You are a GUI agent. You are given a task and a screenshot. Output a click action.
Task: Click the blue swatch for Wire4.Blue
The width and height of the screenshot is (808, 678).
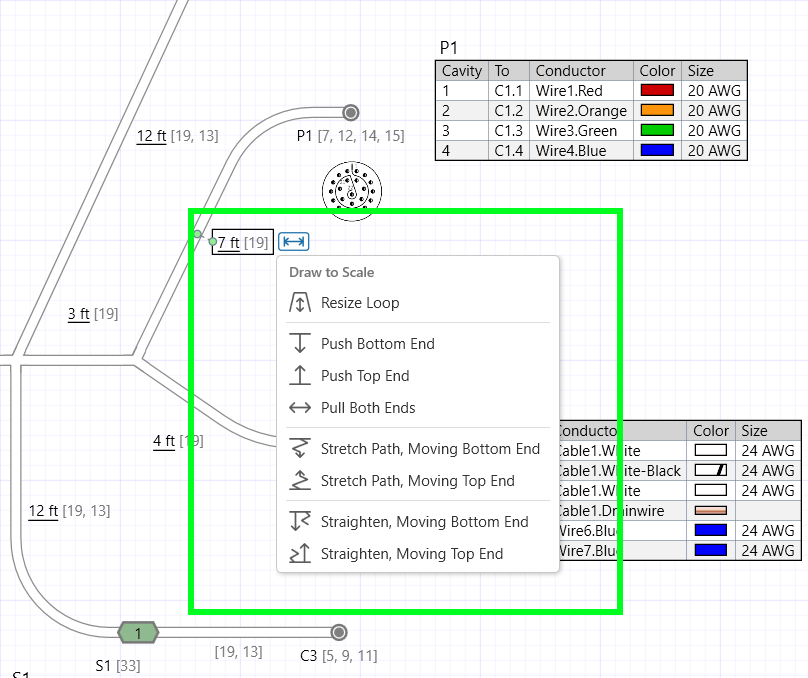tap(657, 150)
